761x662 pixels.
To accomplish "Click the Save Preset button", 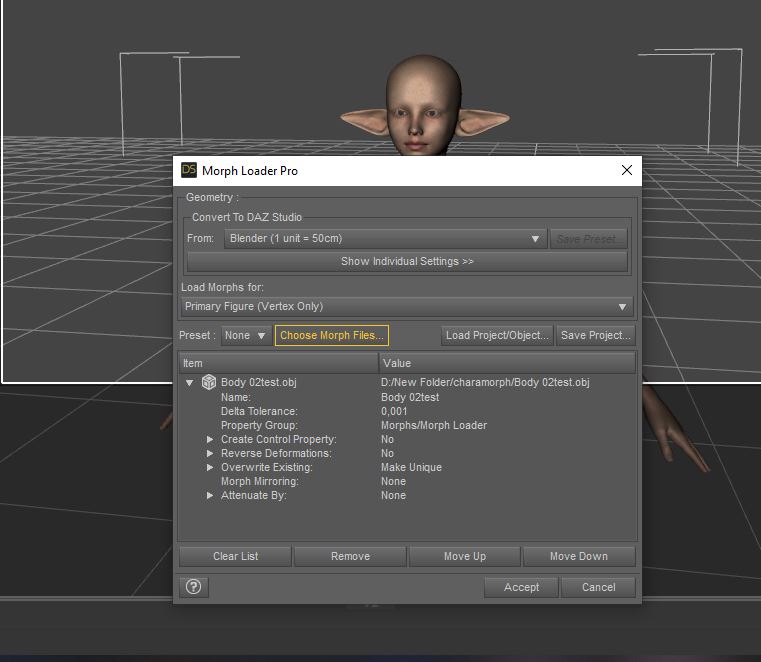I will point(588,239).
